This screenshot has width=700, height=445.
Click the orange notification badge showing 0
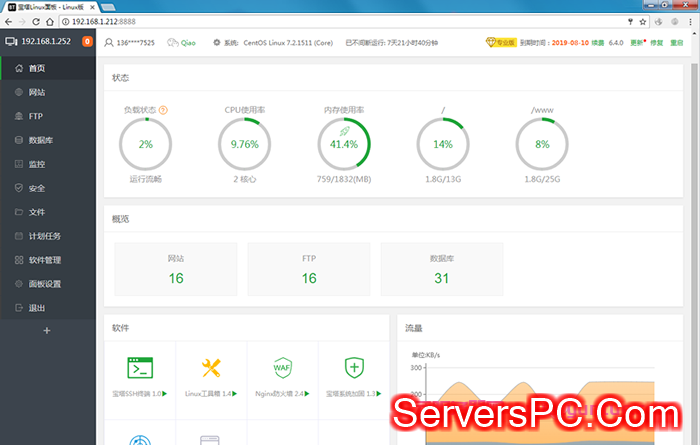tap(87, 42)
